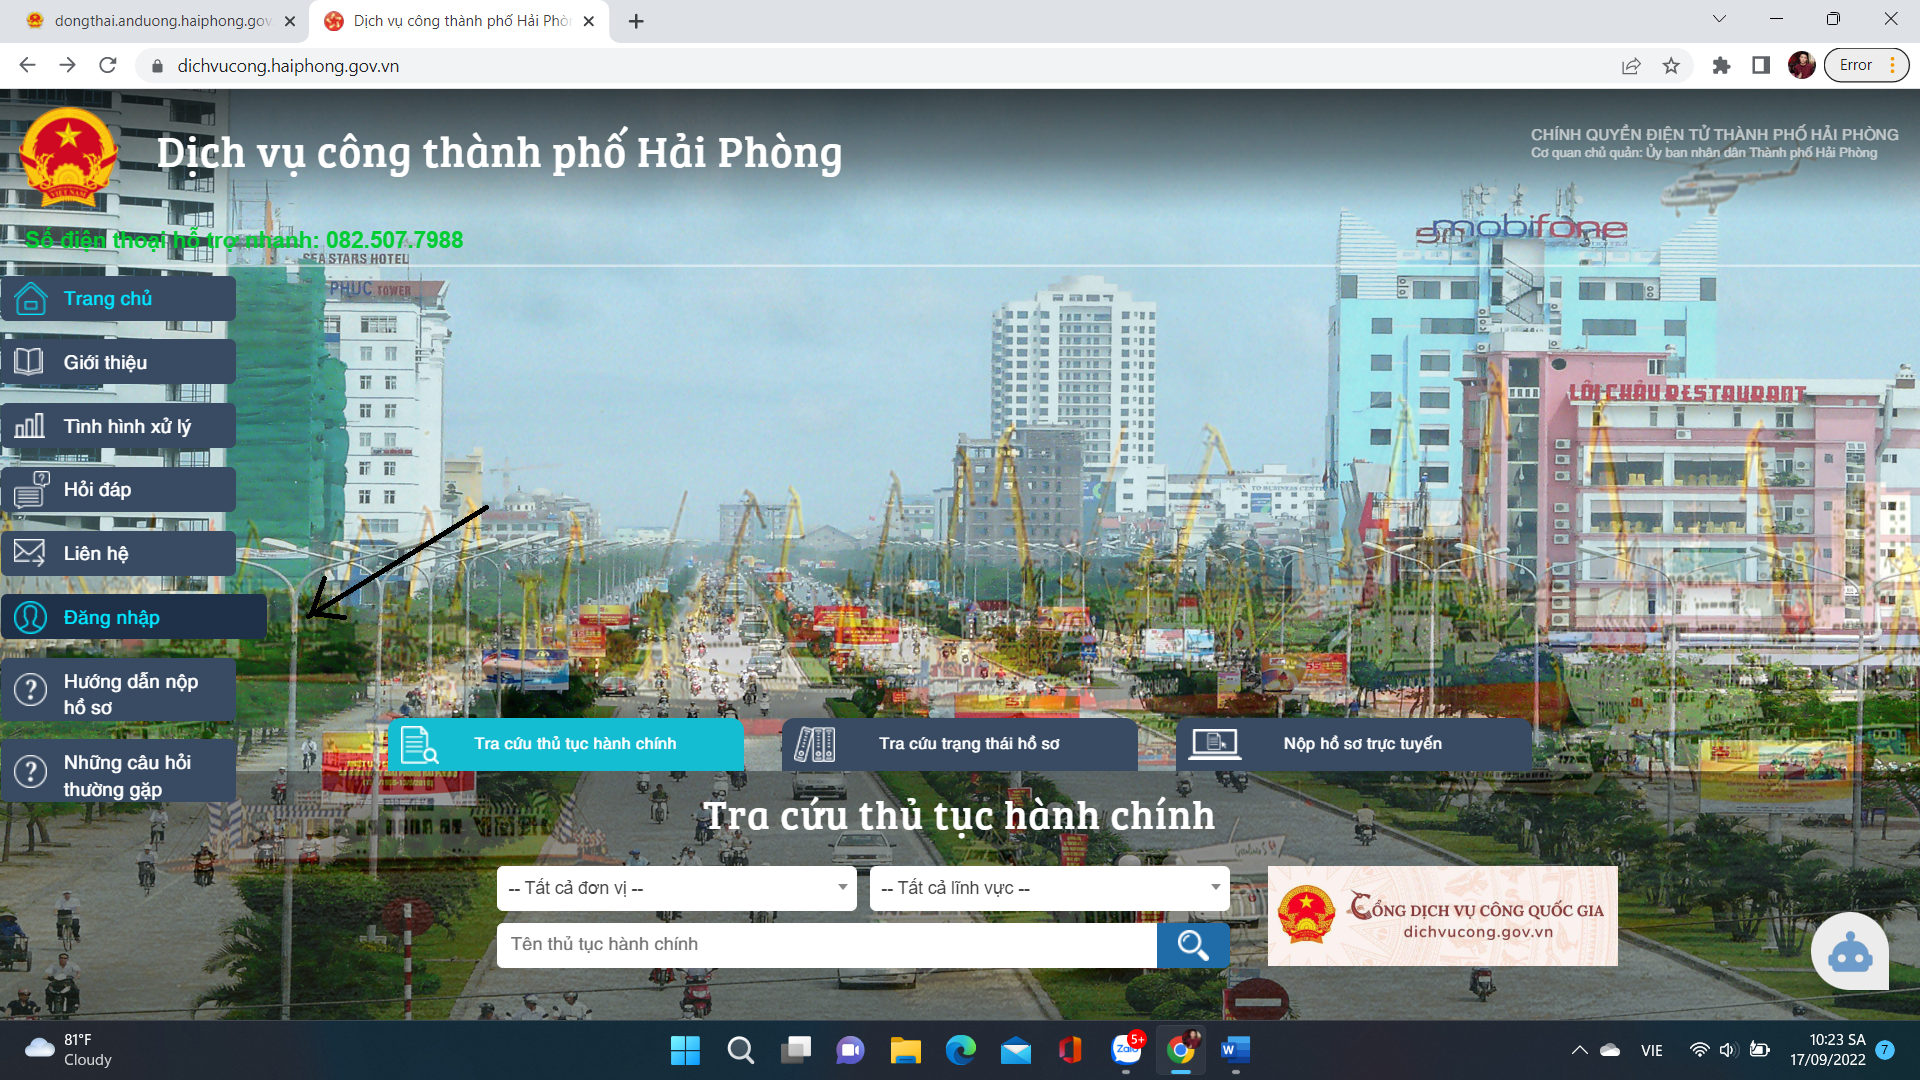Open the chatbot robot icon
This screenshot has height=1080, width=1920.
click(x=1849, y=953)
